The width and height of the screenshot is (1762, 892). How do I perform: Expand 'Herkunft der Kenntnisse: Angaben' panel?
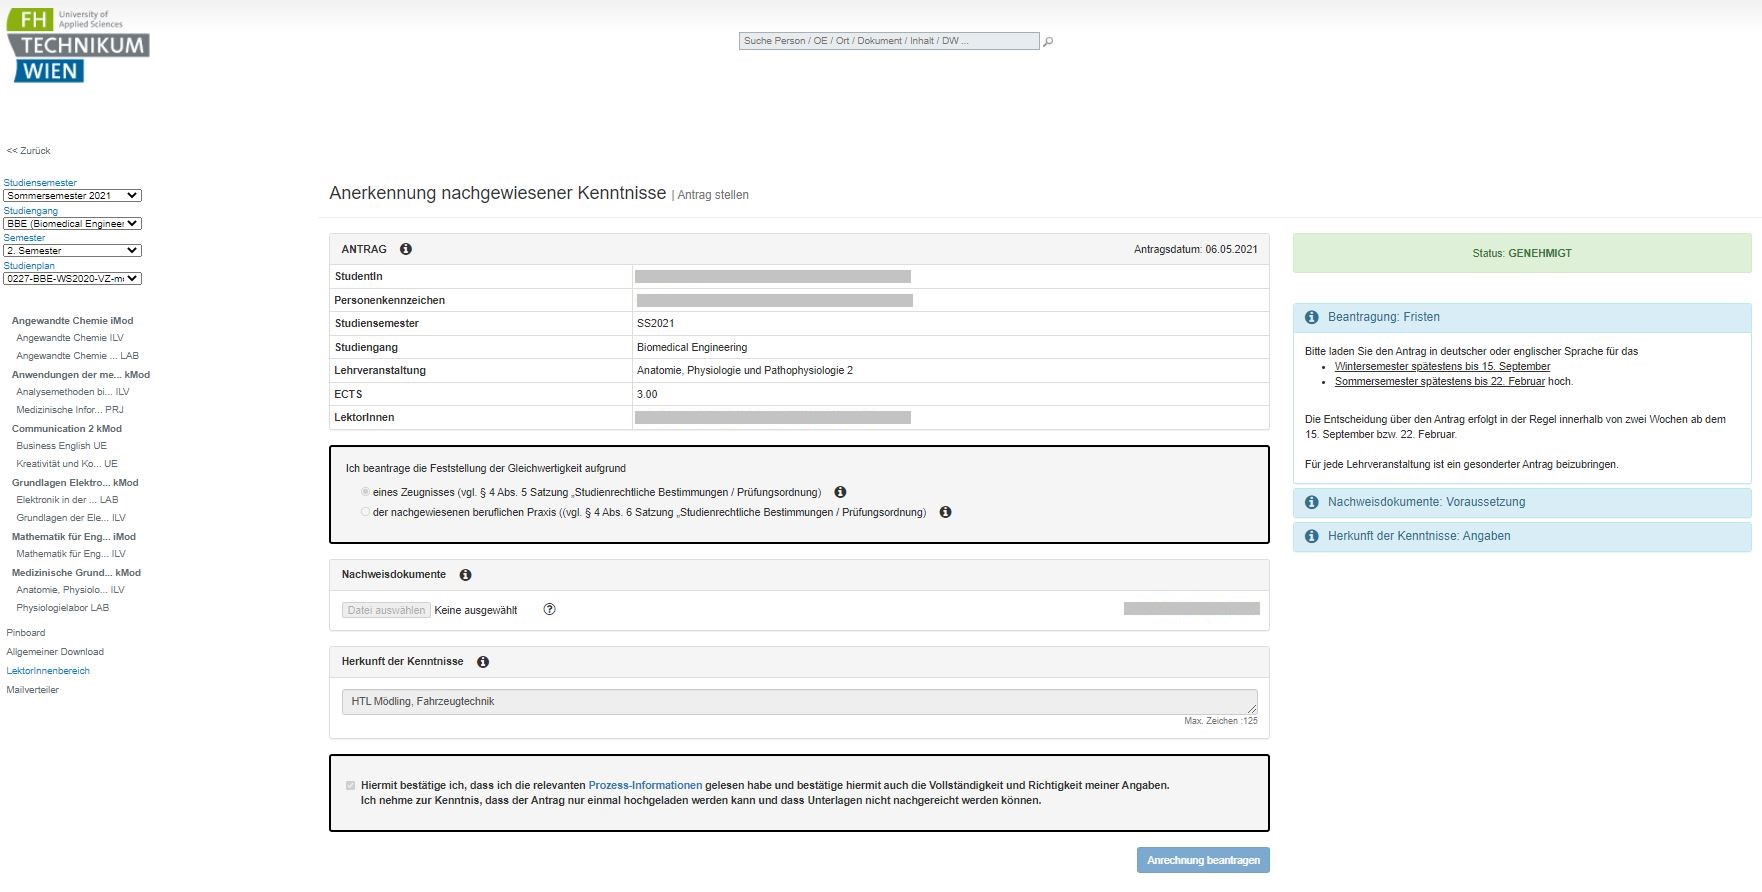coord(1418,536)
